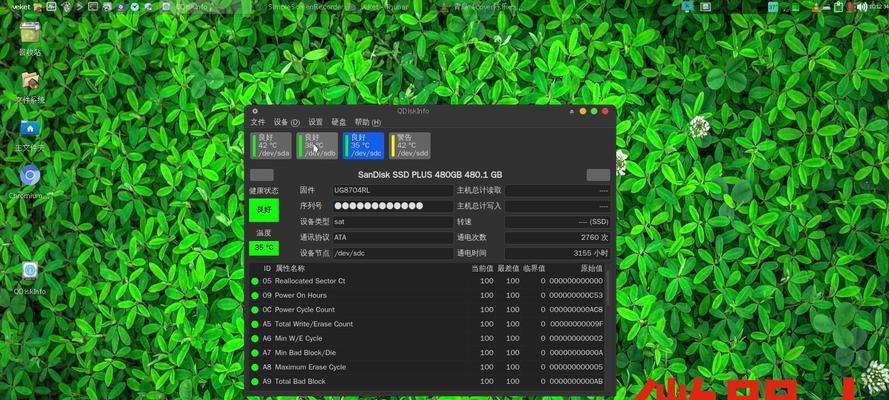Click the 通电次数 field showing 2760 次
This screenshot has height=400, width=889.
558,238
